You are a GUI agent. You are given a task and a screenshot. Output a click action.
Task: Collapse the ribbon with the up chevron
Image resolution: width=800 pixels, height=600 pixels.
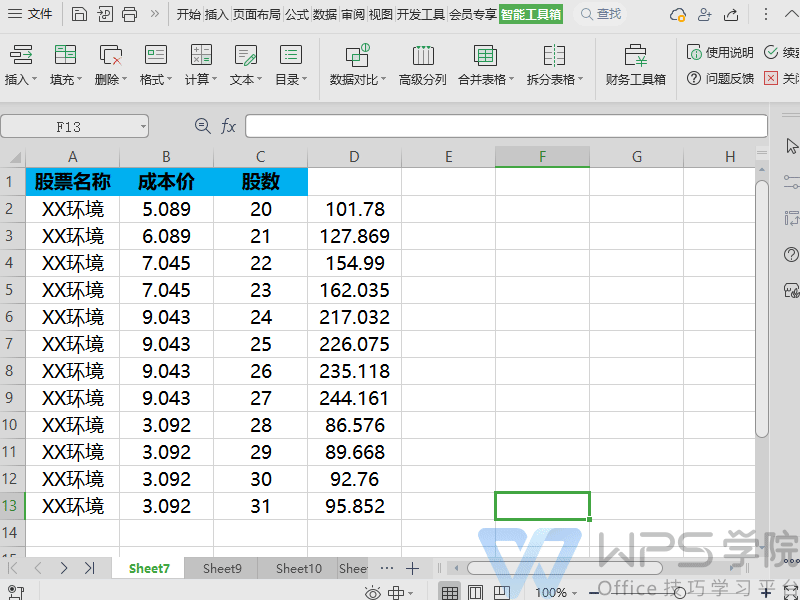point(791,14)
